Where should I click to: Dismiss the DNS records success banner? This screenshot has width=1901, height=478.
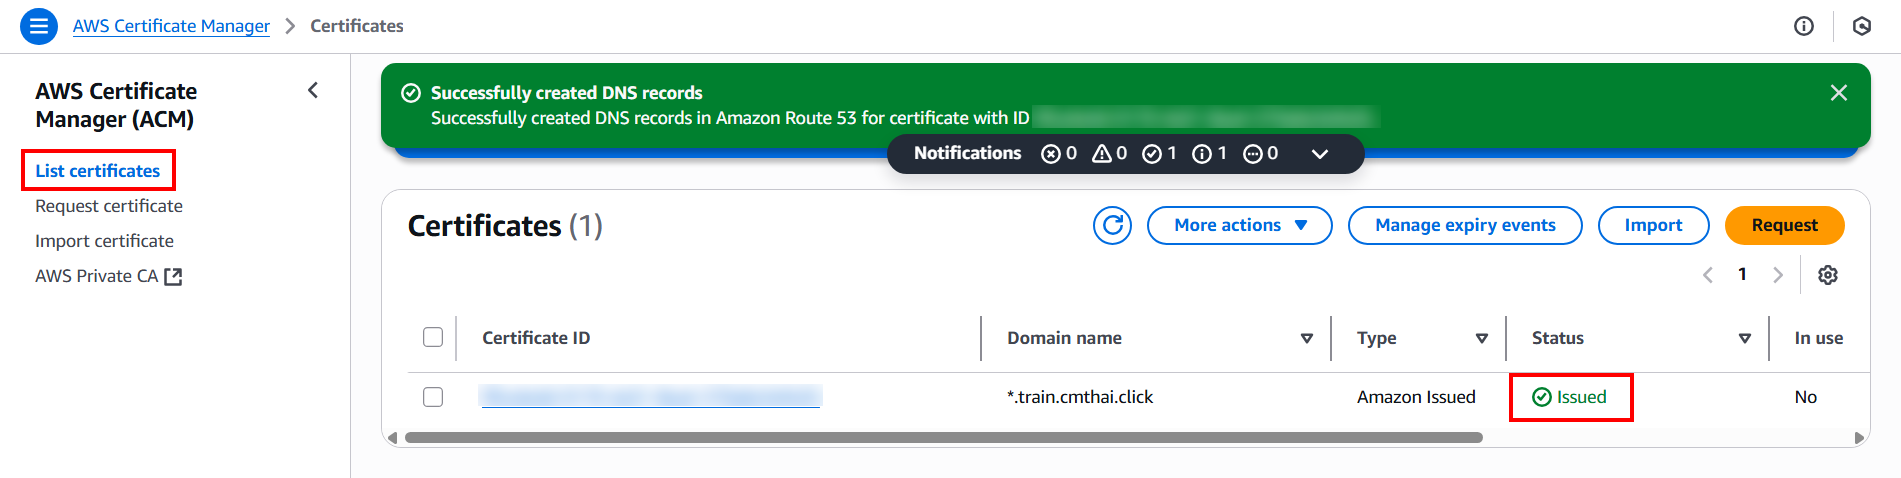1838,93
